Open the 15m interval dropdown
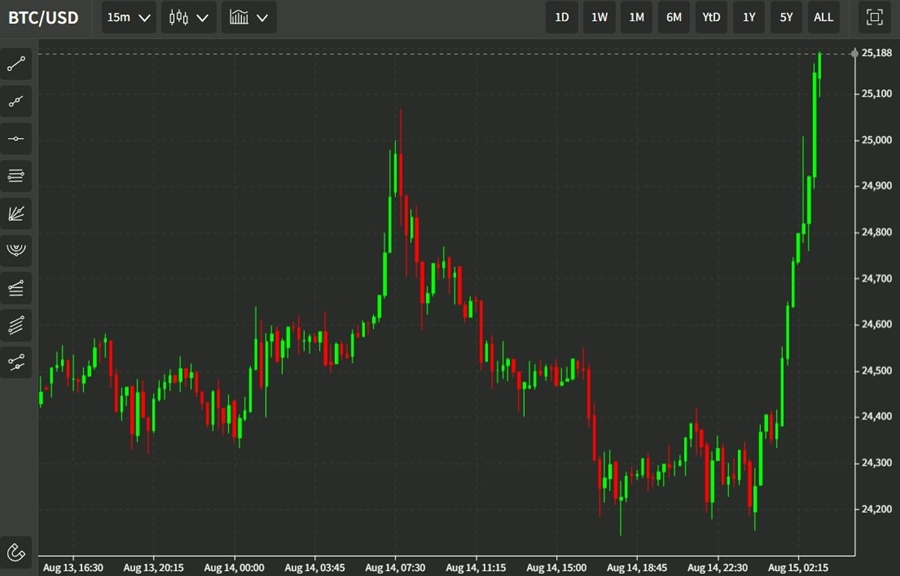Viewport: 900px width, 576px height. click(129, 17)
